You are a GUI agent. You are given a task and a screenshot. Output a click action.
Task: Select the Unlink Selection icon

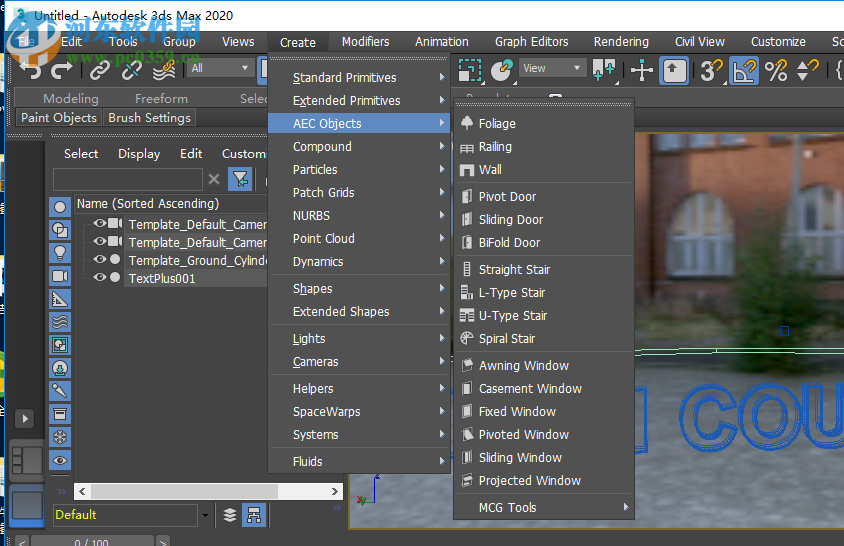pyautogui.click(x=131, y=69)
